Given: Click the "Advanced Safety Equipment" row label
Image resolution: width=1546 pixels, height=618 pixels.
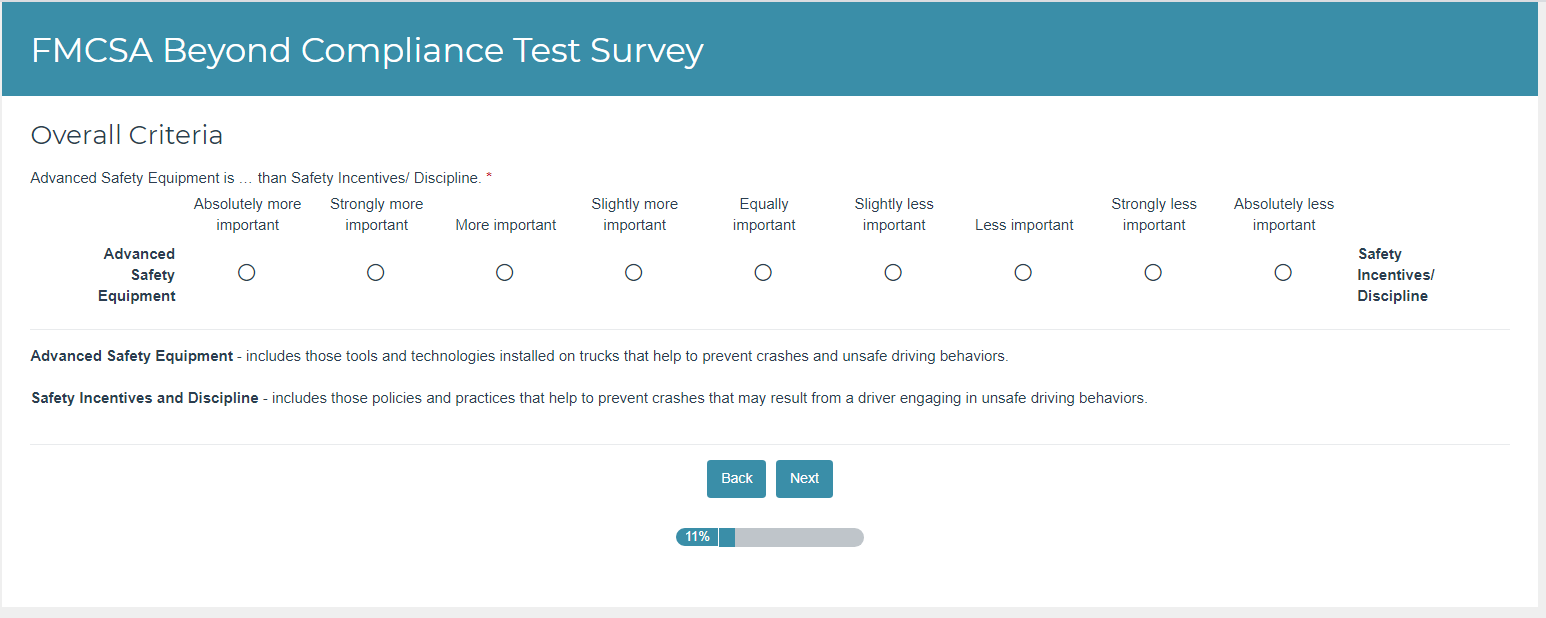Looking at the screenshot, I should coord(138,275).
